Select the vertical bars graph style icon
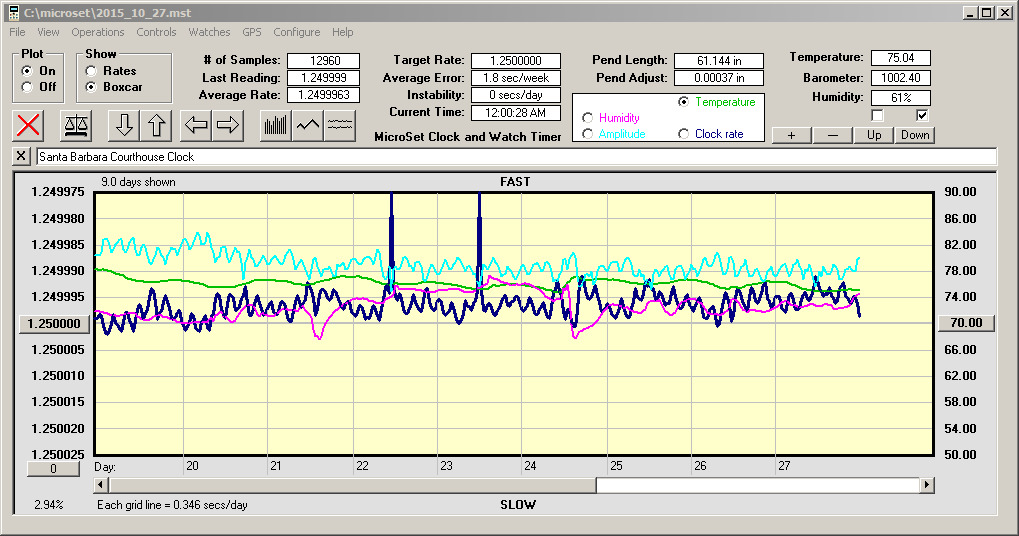 [276, 125]
